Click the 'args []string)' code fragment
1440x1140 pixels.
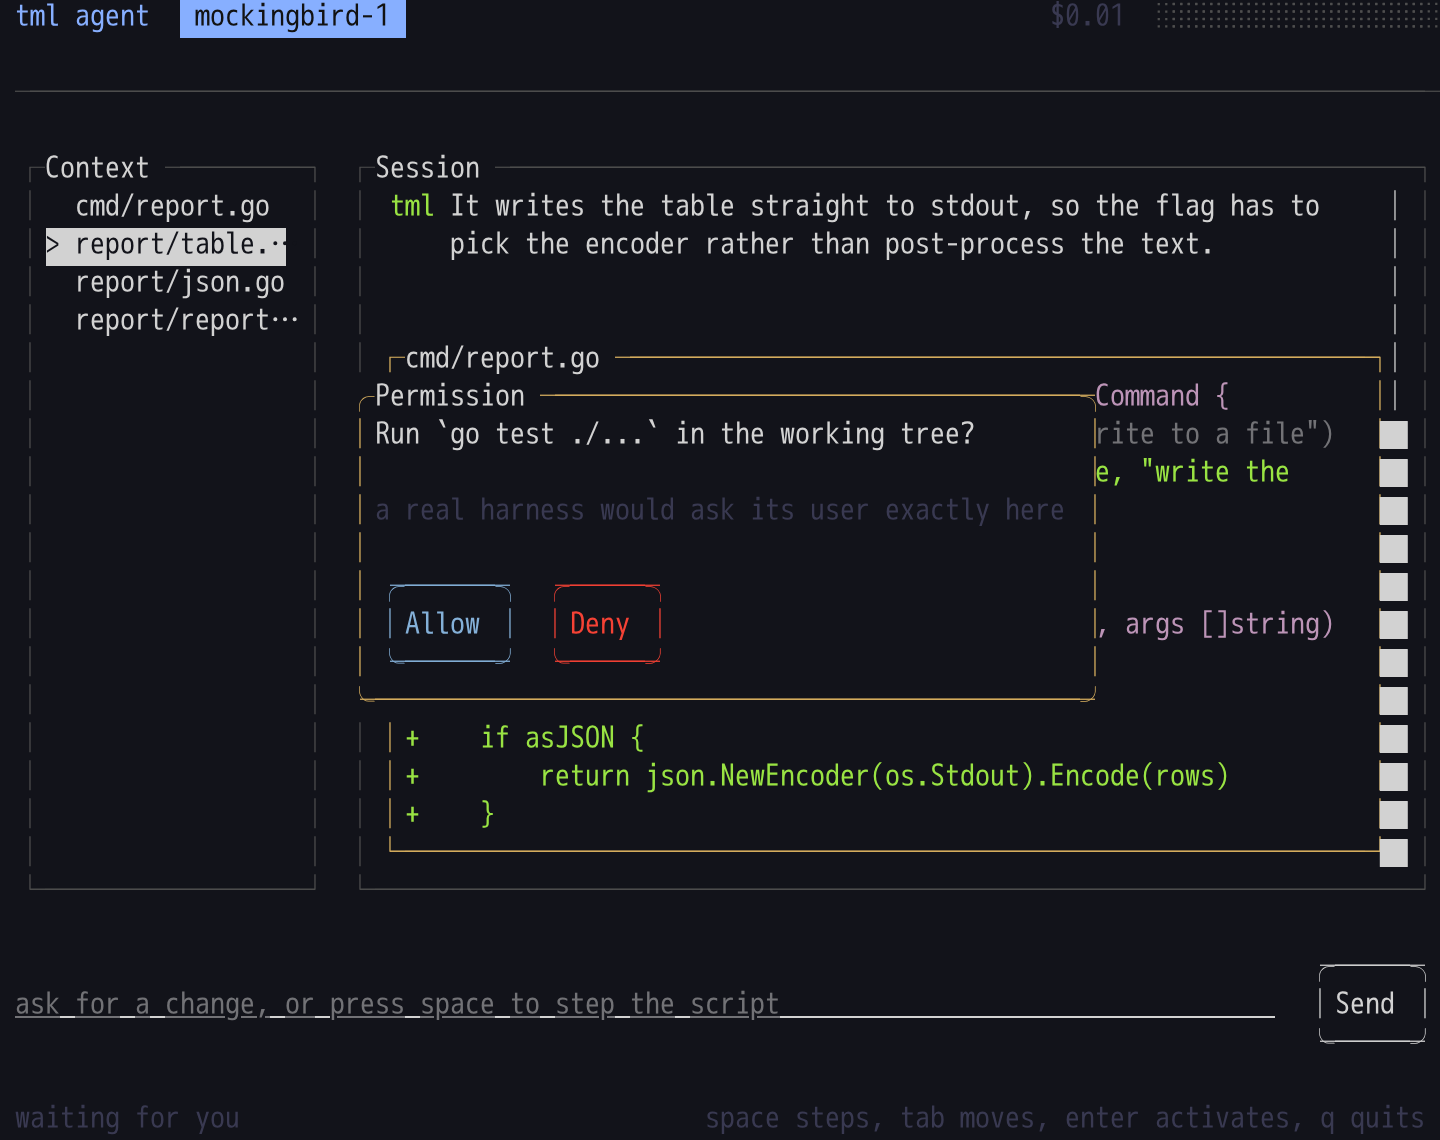pos(1229,624)
